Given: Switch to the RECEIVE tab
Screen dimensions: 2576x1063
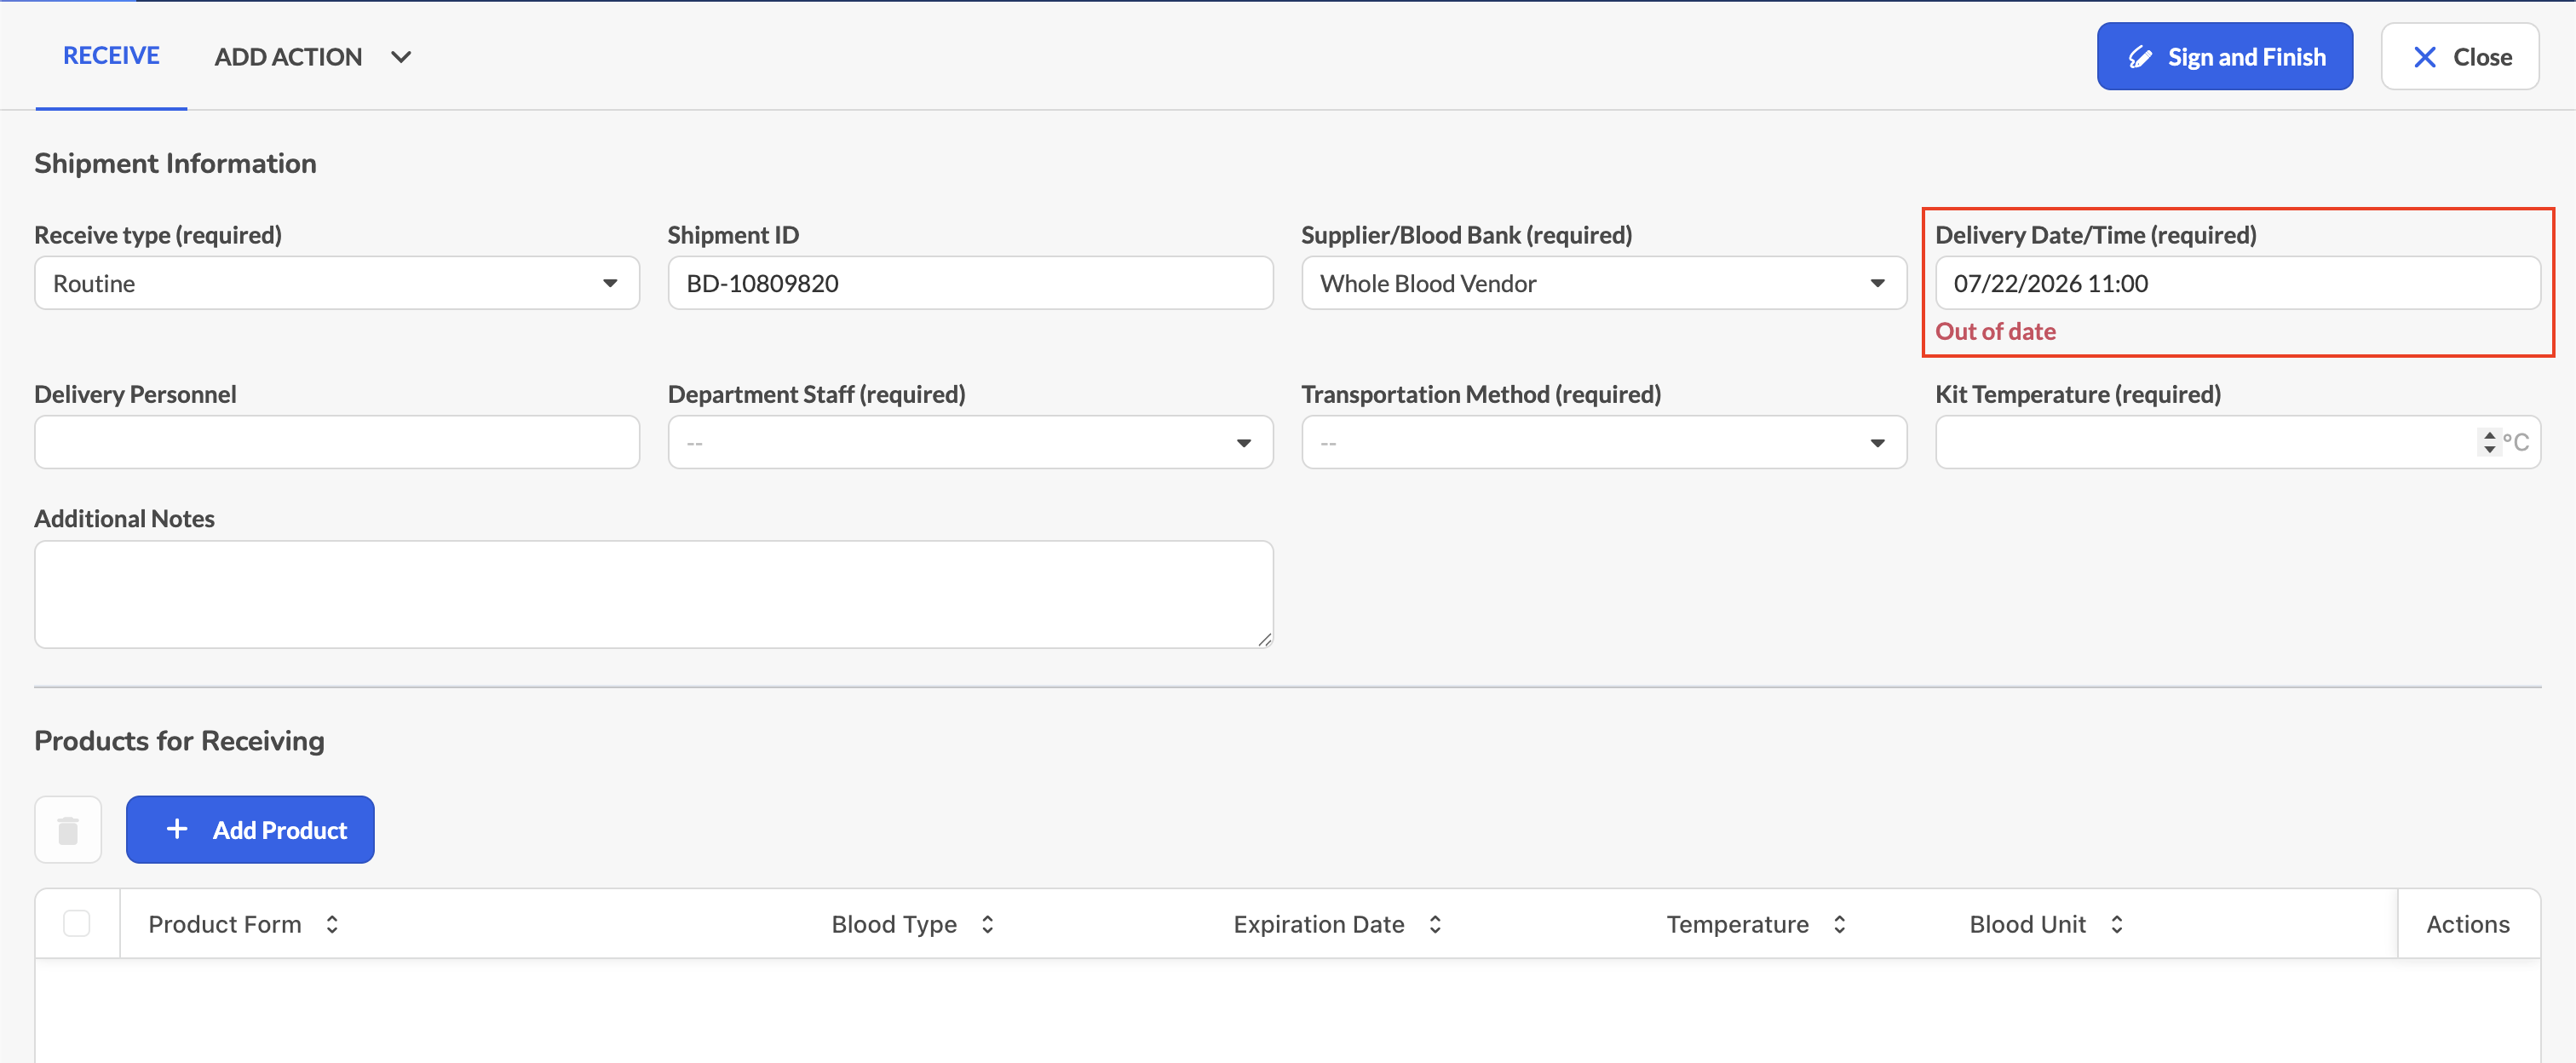Looking at the screenshot, I should [x=111, y=56].
